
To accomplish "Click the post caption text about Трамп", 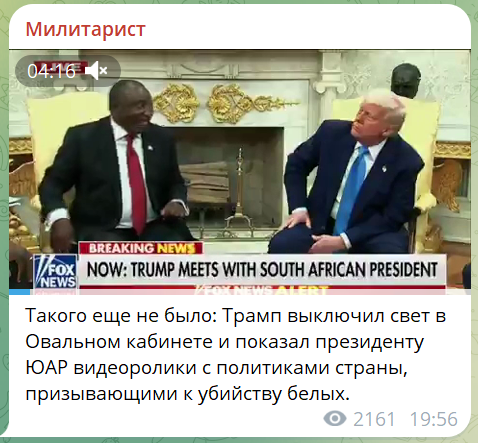I will [x=236, y=354].
